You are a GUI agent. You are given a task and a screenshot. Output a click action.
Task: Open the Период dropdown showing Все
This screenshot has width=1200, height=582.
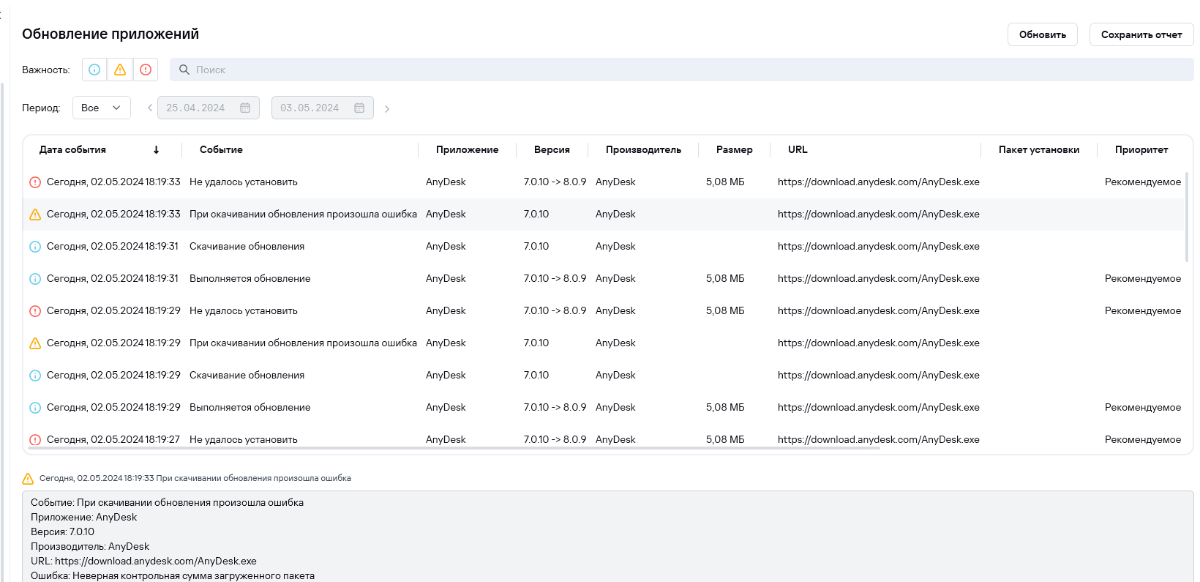[x=101, y=108]
